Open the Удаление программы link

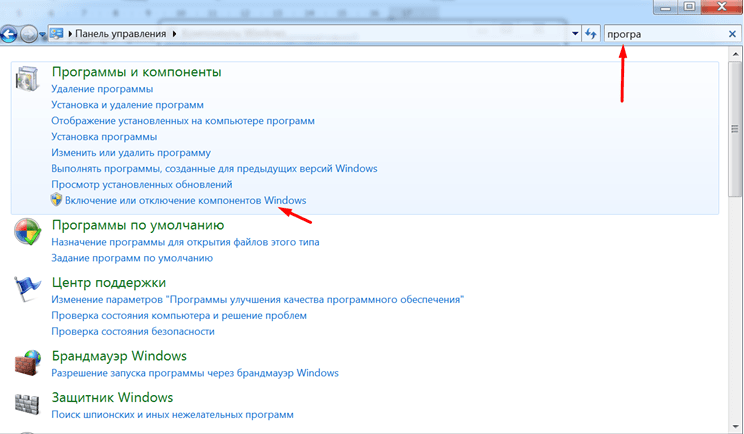(x=109, y=89)
